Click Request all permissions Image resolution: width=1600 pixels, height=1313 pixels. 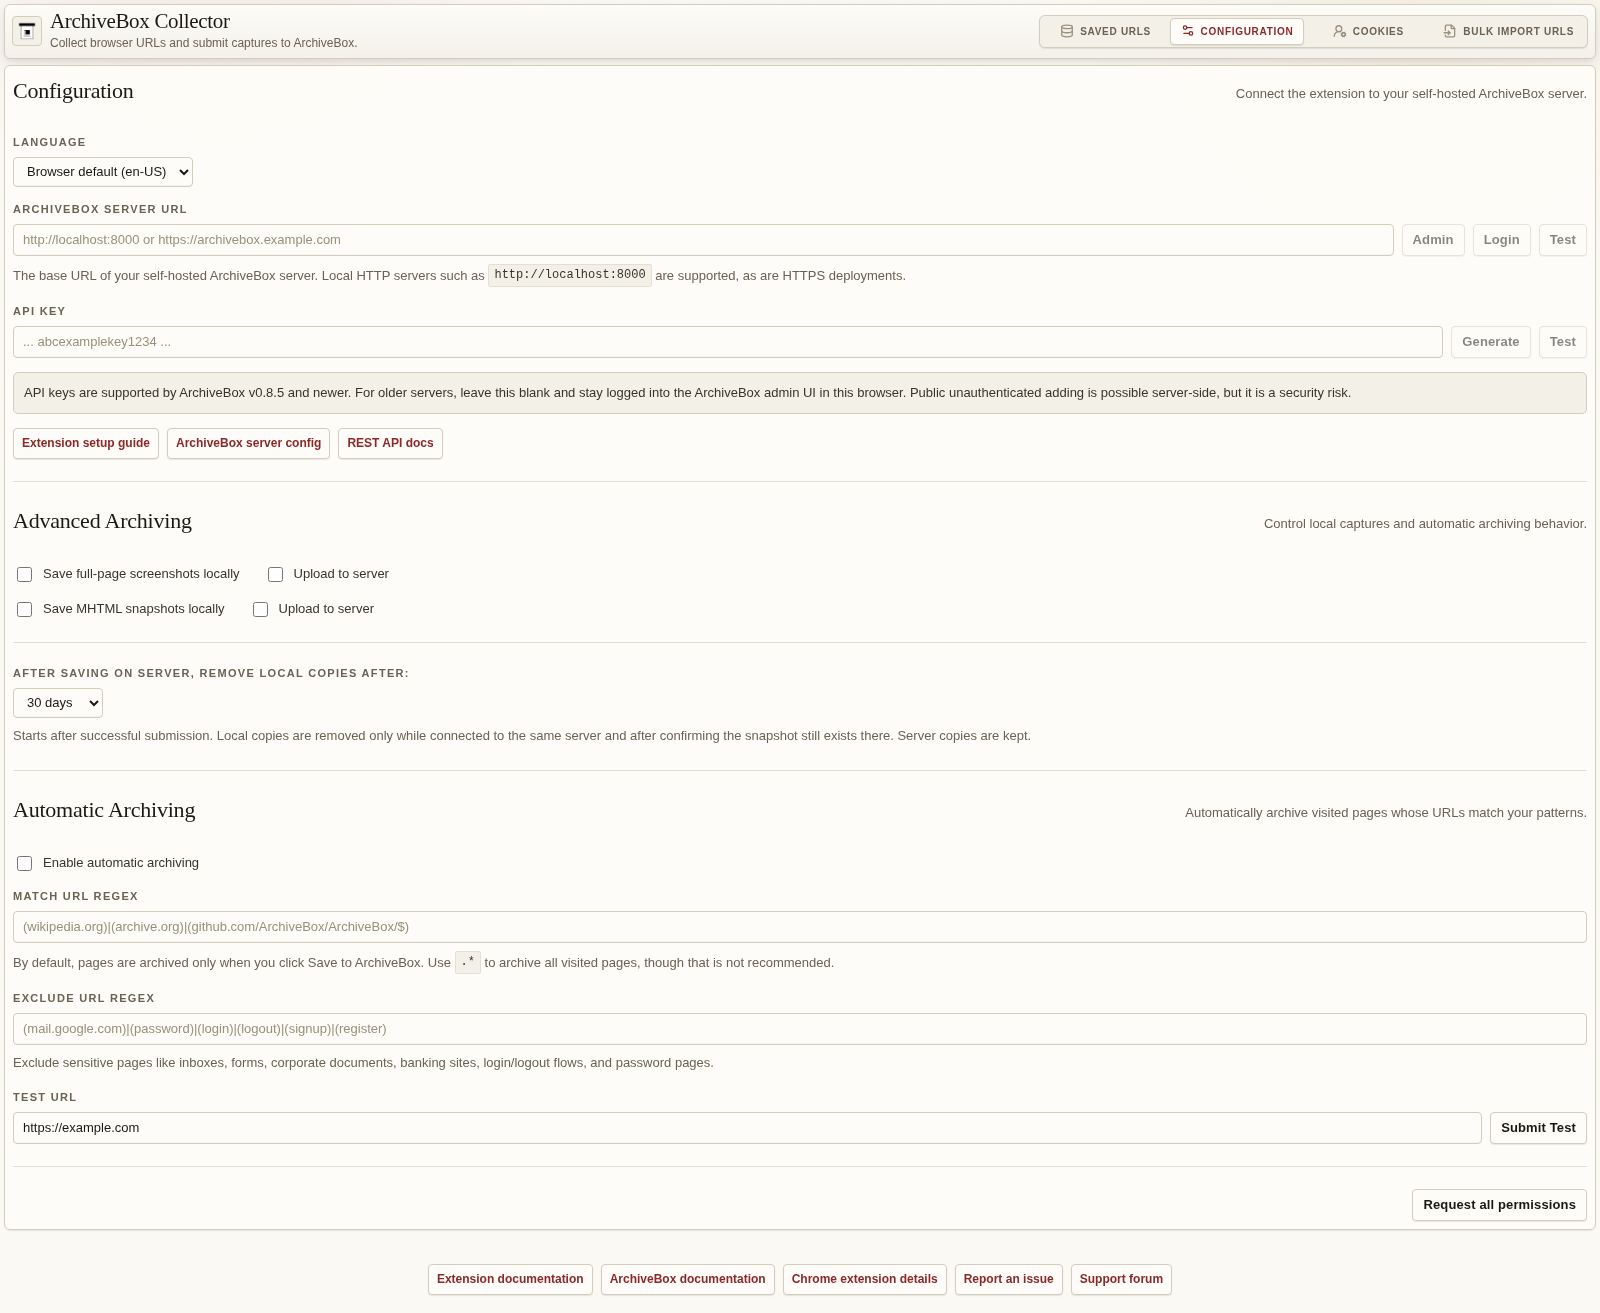pyautogui.click(x=1499, y=1205)
